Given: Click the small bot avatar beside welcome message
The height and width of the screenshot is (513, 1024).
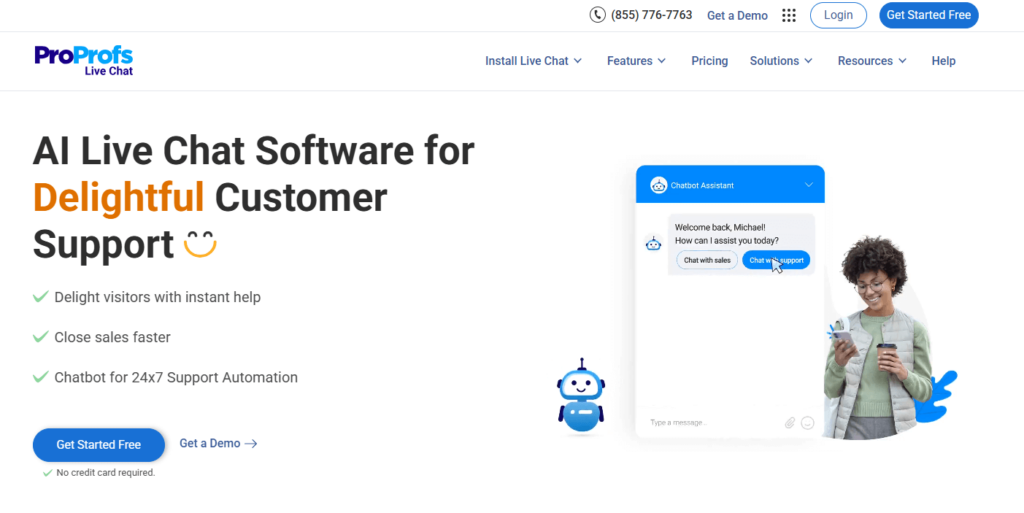Looking at the screenshot, I should [653, 243].
